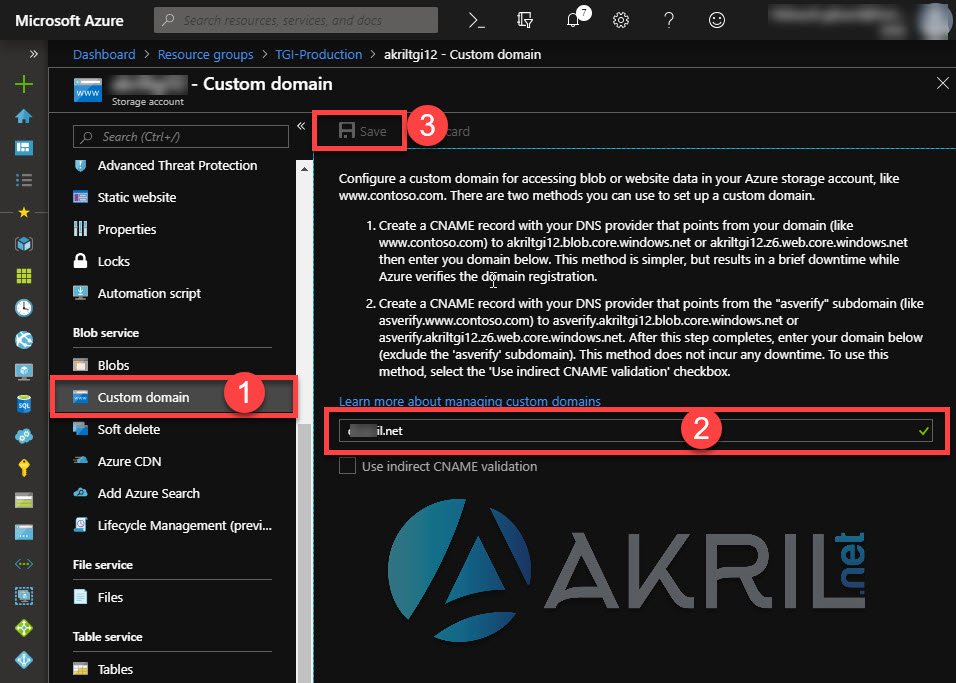The image size is (956, 683).
Task: Click the www storage account header icon
Action: [88, 90]
